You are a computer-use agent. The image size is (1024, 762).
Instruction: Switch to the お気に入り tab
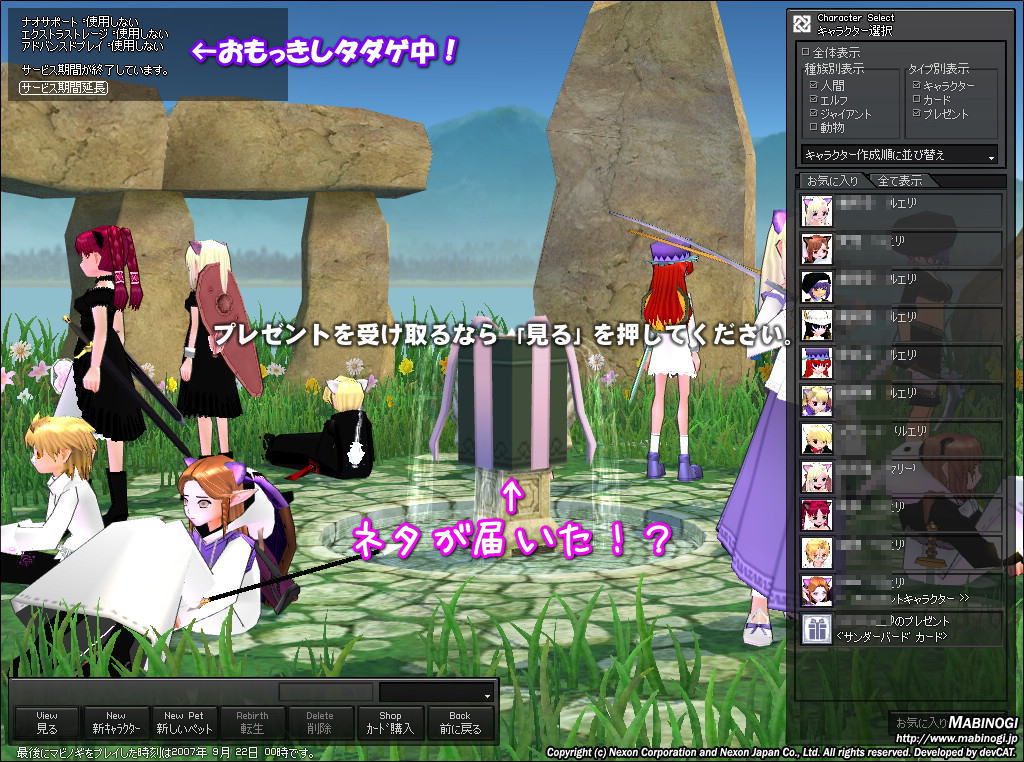[832, 180]
